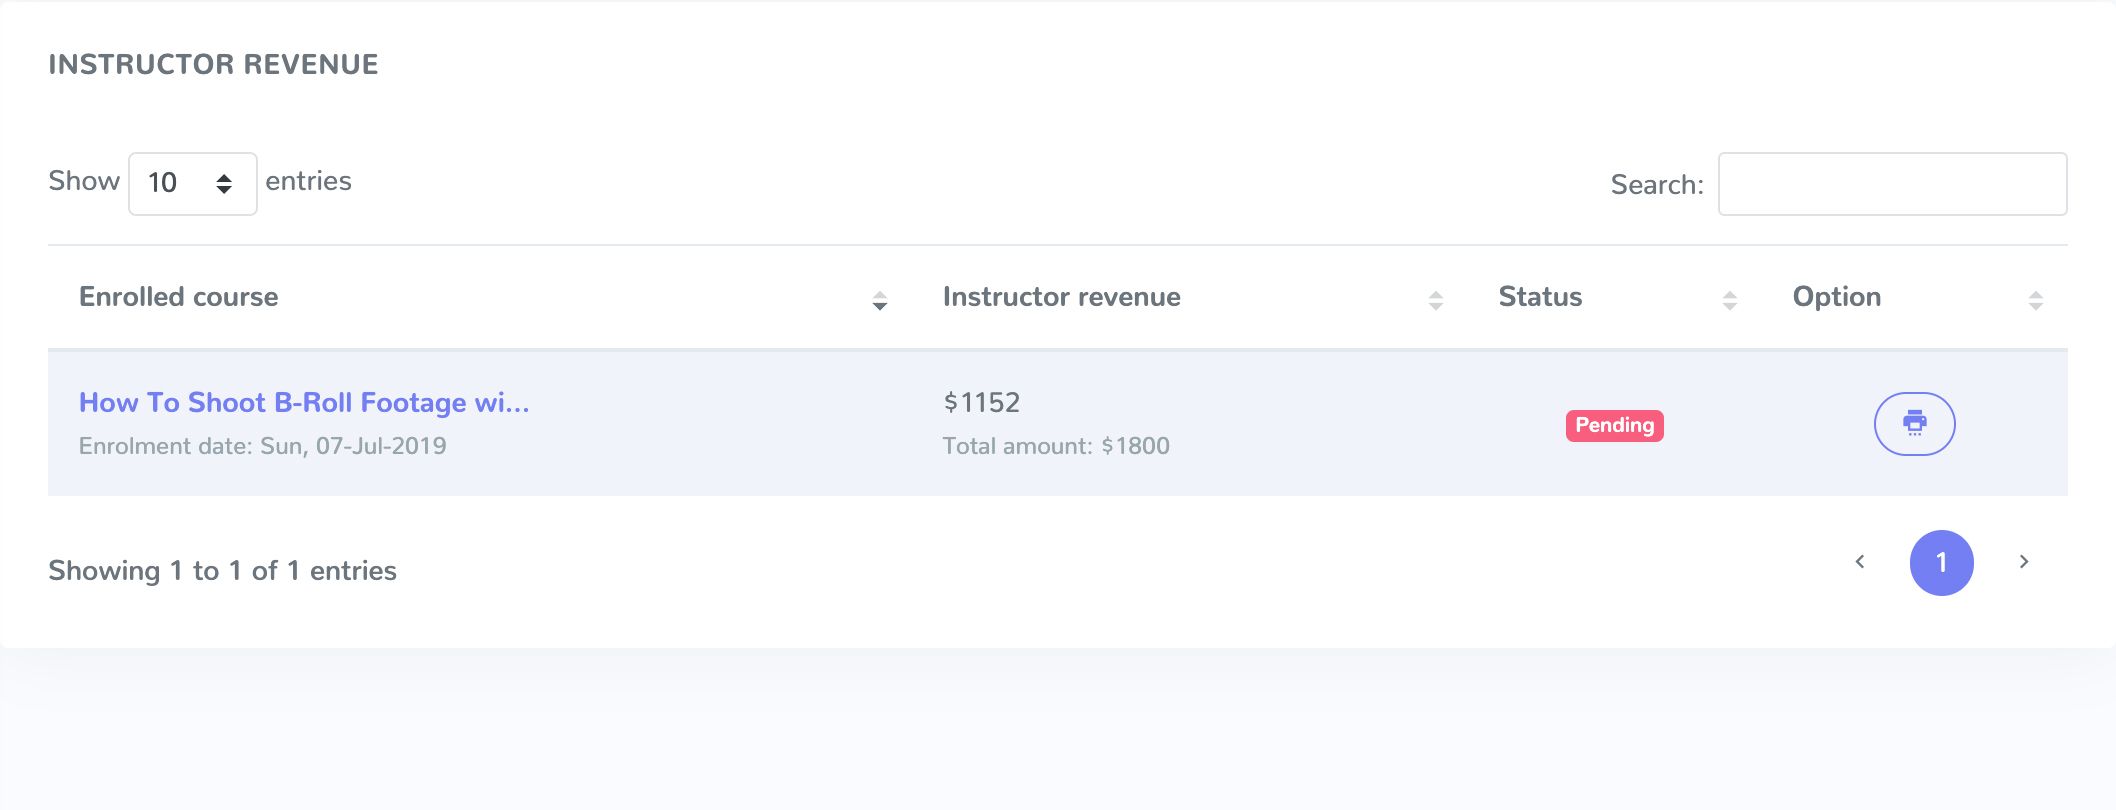Sort table by Instructor revenue header
Screen dimensions: 2116x810
1061,297
